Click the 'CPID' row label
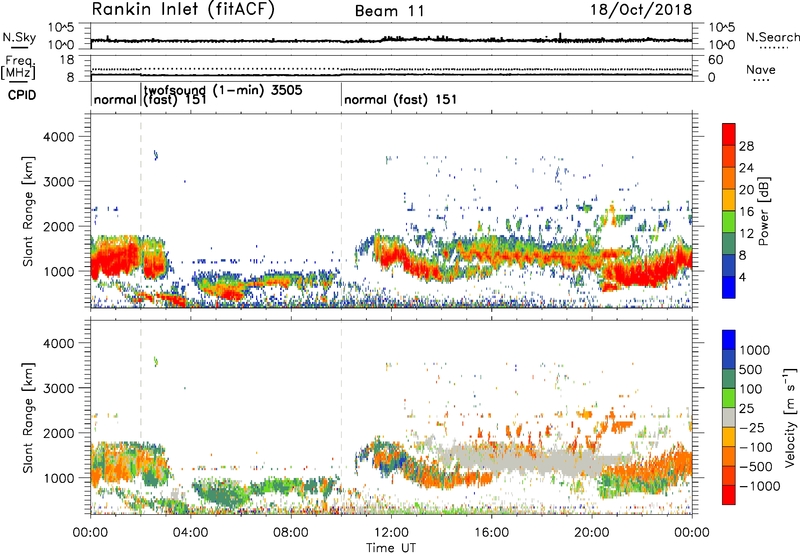The image size is (800, 554). tap(22, 95)
